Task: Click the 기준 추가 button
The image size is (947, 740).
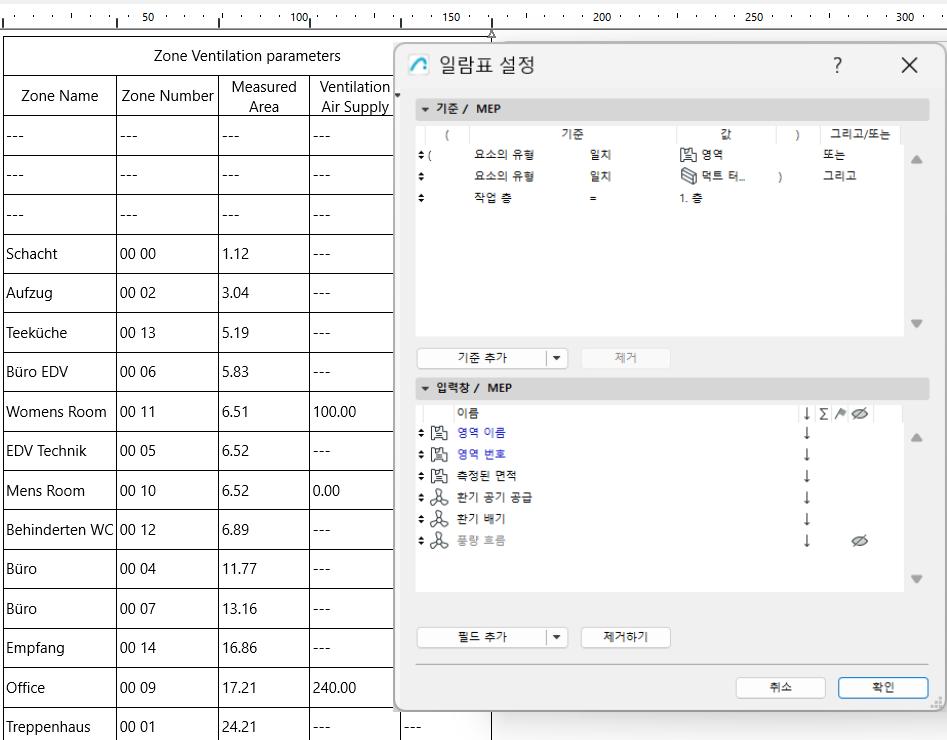Action: (x=481, y=358)
